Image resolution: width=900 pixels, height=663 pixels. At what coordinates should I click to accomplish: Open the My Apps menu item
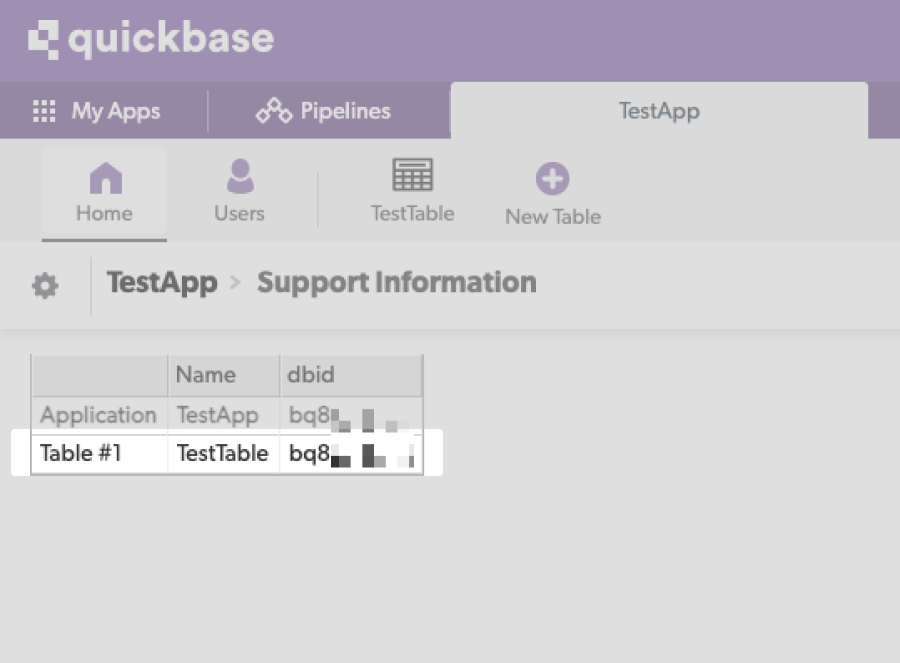tap(113, 111)
